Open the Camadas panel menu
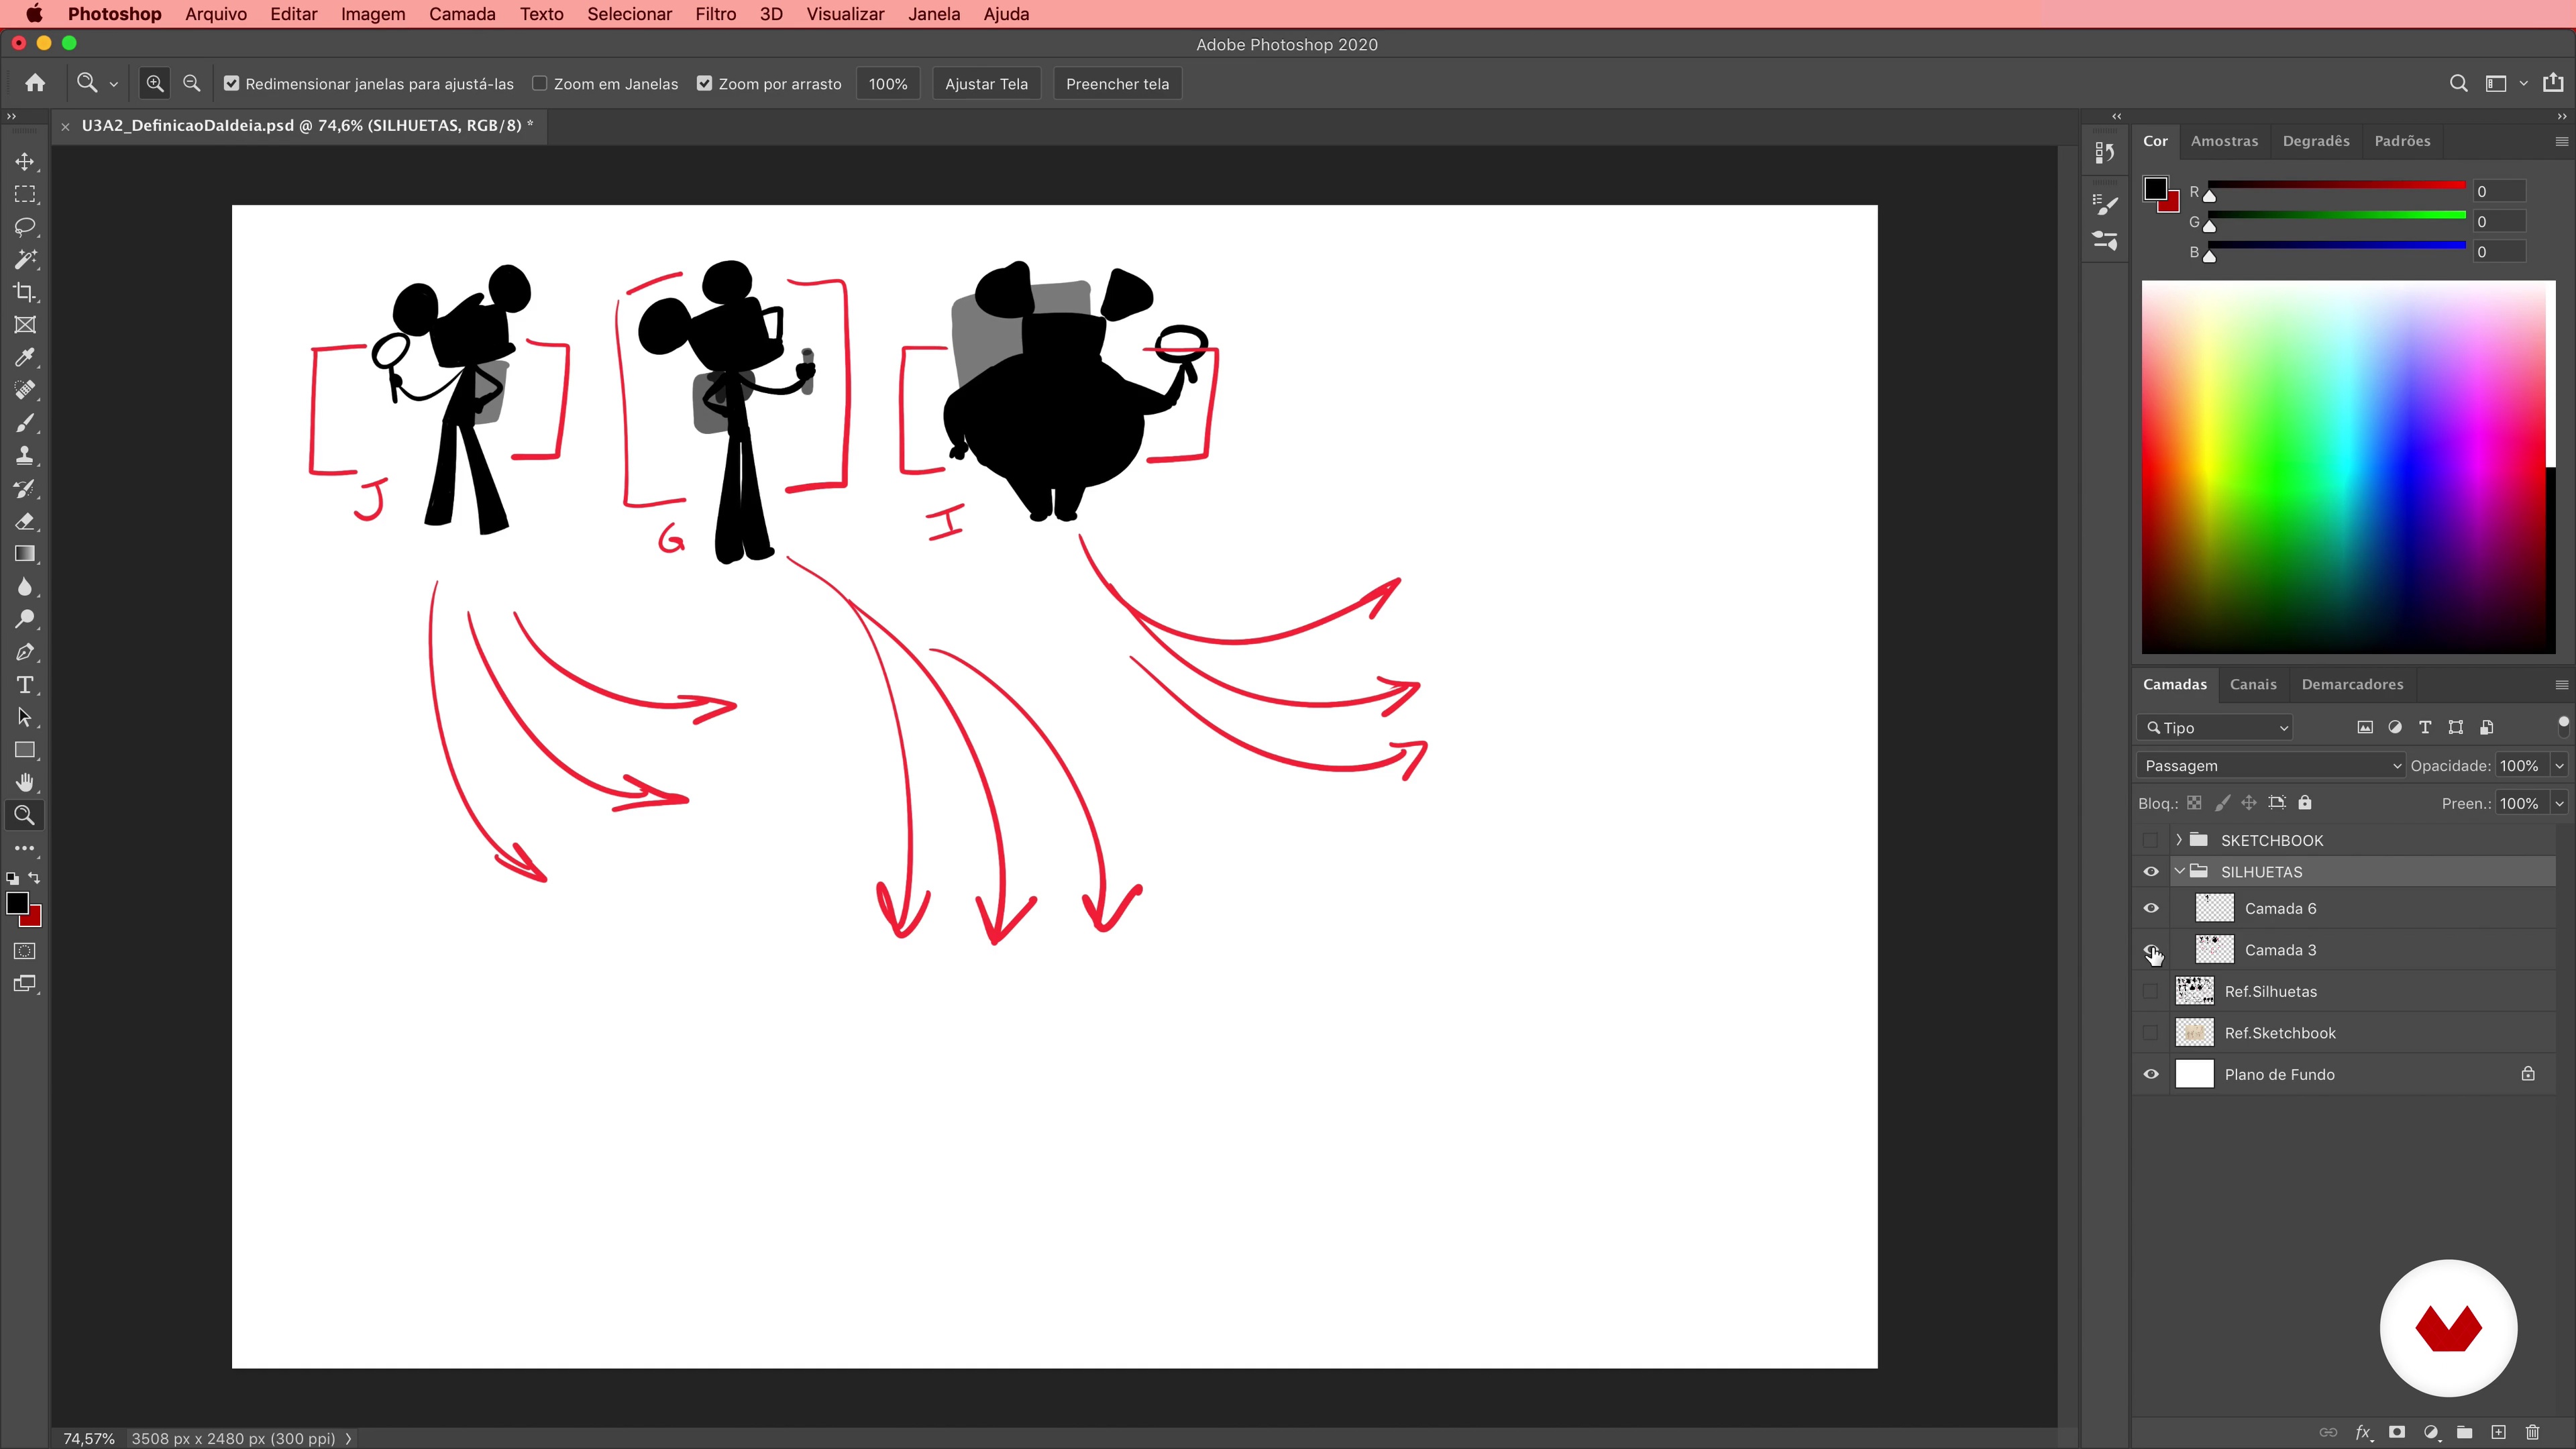2576x1449 pixels. click(x=2562, y=685)
